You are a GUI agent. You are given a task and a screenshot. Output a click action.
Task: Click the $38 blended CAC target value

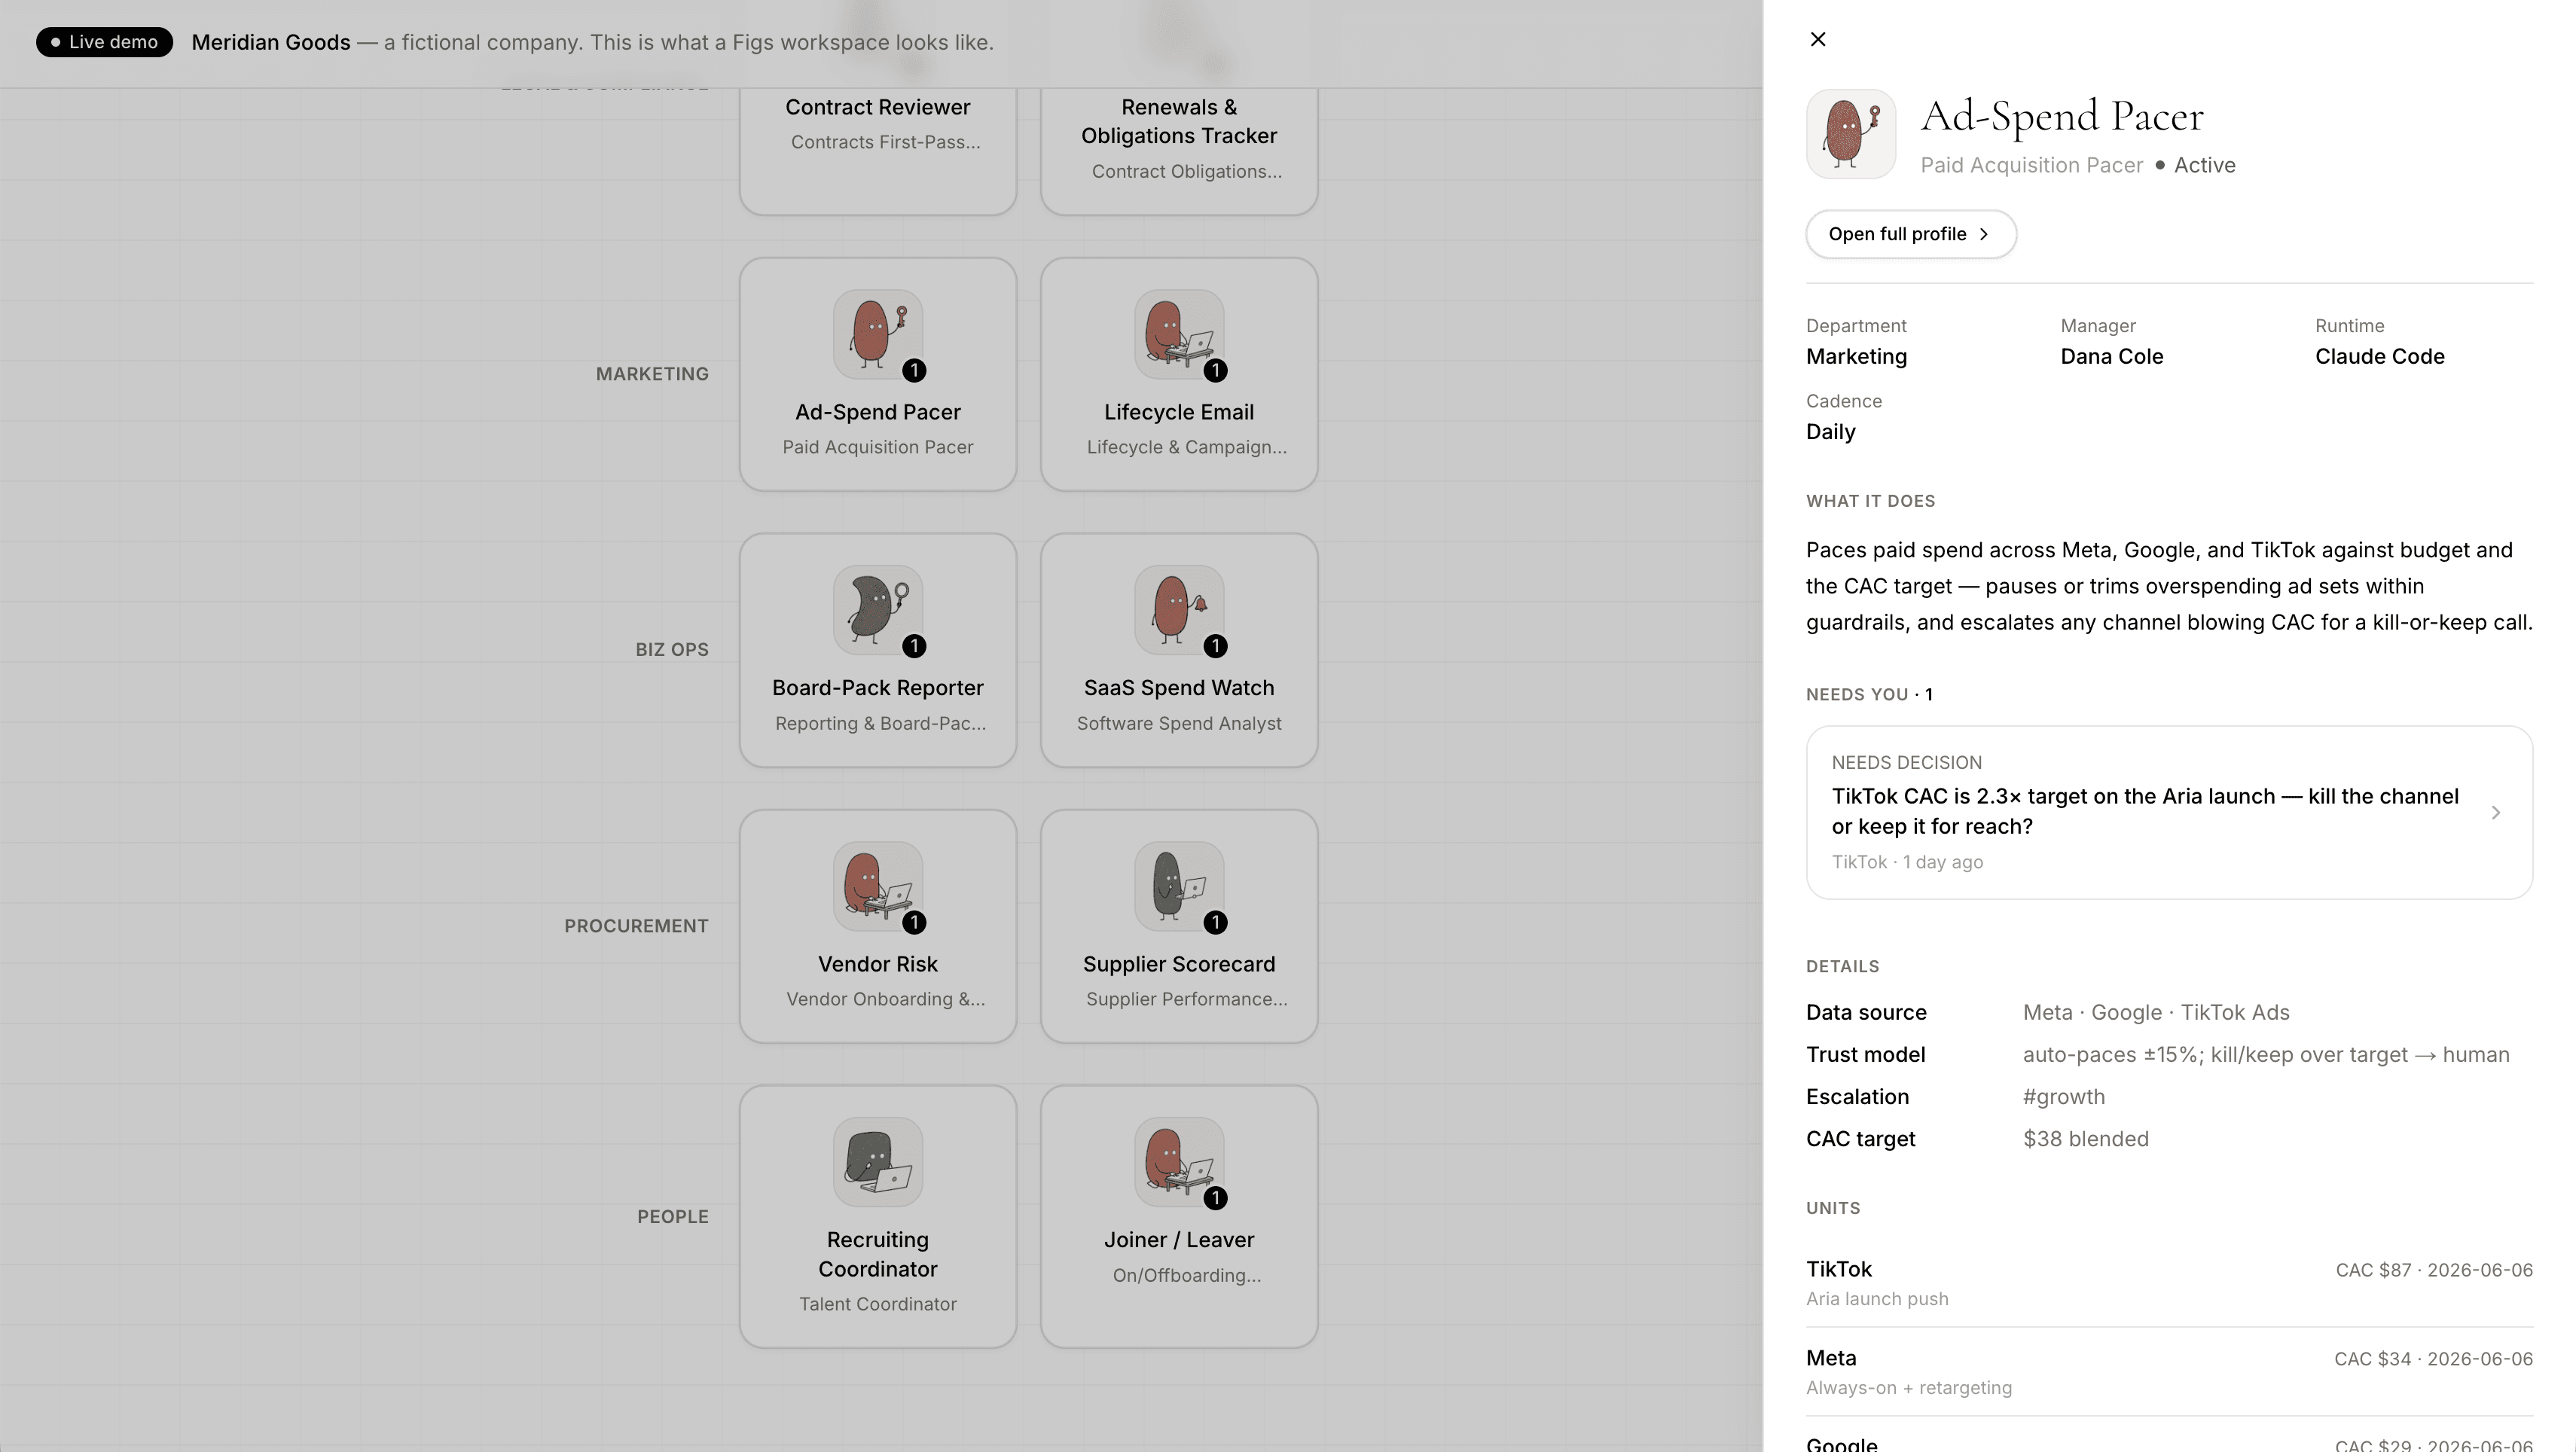pyautogui.click(x=2085, y=1139)
